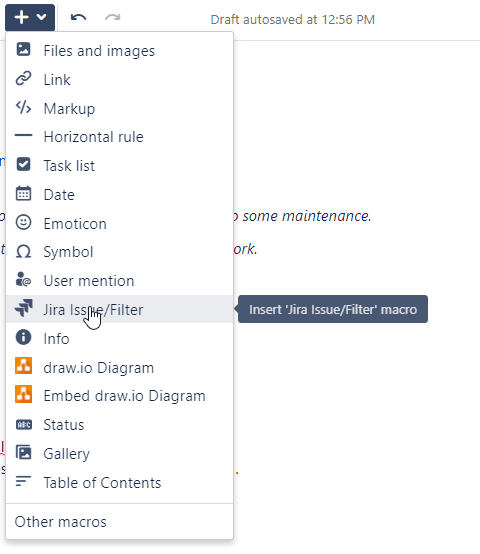Image resolution: width=480 pixels, height=554 pixels.
Task: Click the omega Symbol icon
Action: click(x=23, y=252)
